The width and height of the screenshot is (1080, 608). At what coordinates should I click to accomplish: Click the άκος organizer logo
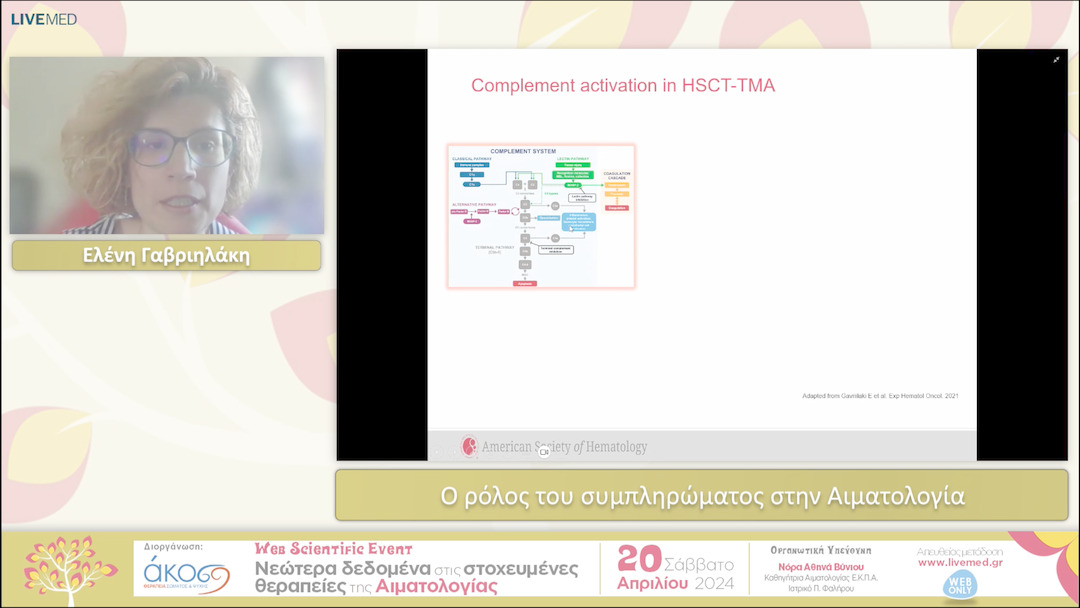pos(186,575)
